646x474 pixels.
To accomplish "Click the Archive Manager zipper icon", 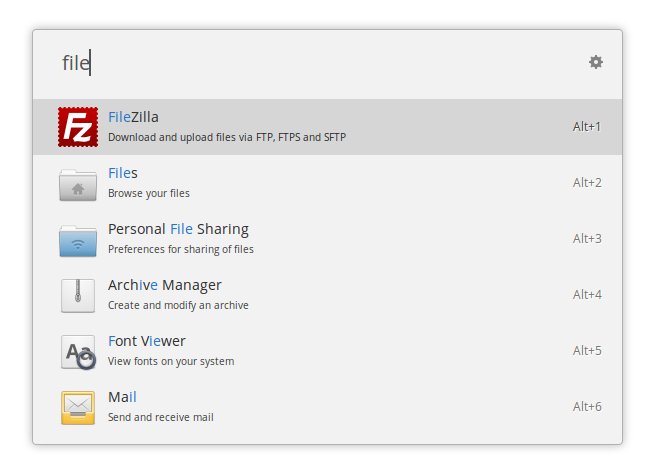I will click(78, 295).
